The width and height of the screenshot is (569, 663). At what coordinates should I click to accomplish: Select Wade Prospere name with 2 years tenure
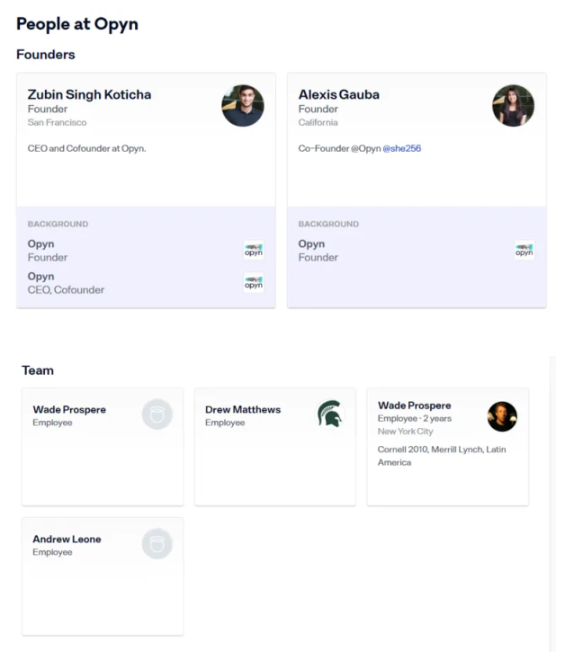coord(414,405)
